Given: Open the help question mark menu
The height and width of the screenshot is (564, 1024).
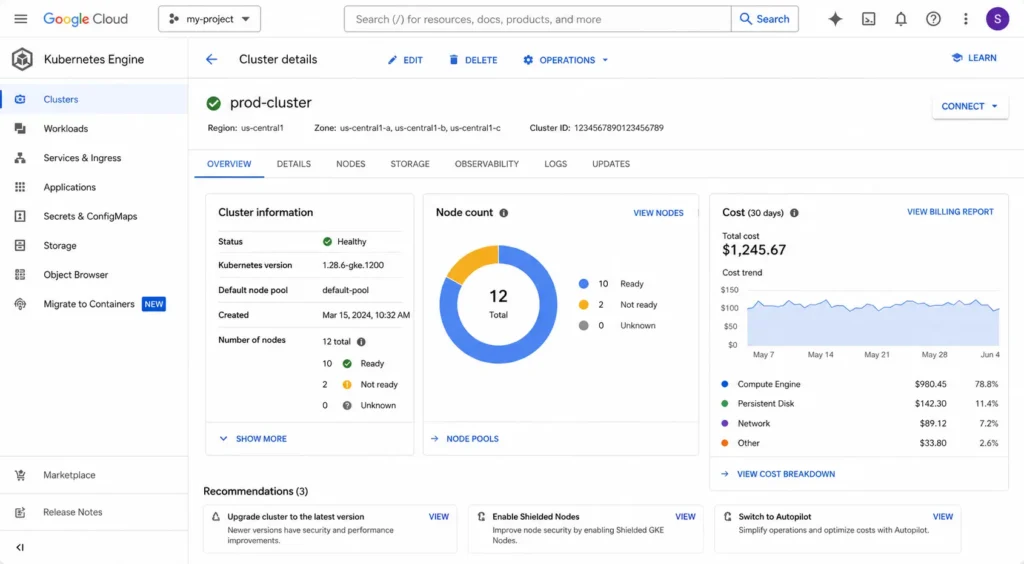Looking at the screenshot, I should (x=933, y=19).
